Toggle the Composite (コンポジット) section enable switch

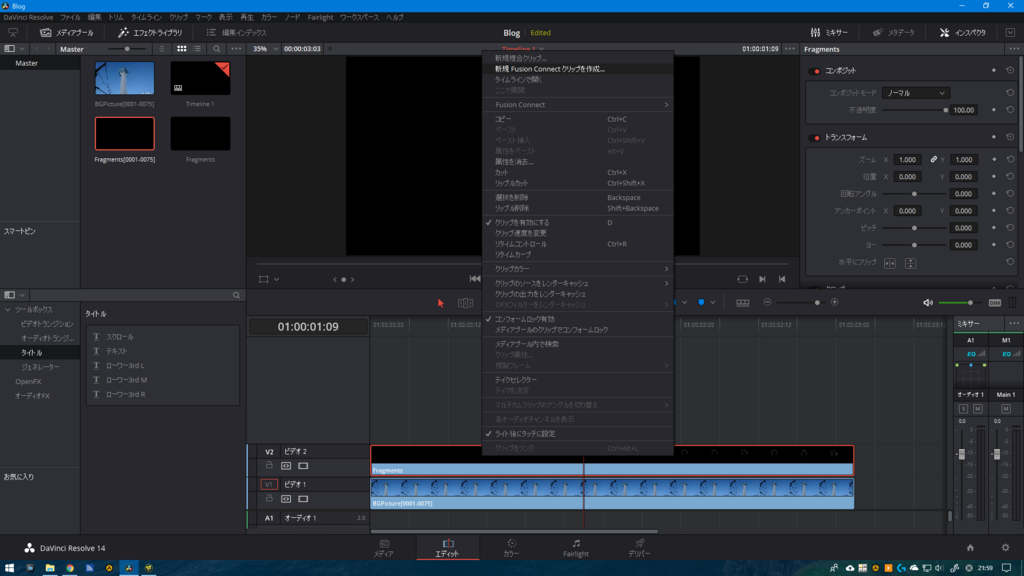pyautogui.click(x=815, y=71)
